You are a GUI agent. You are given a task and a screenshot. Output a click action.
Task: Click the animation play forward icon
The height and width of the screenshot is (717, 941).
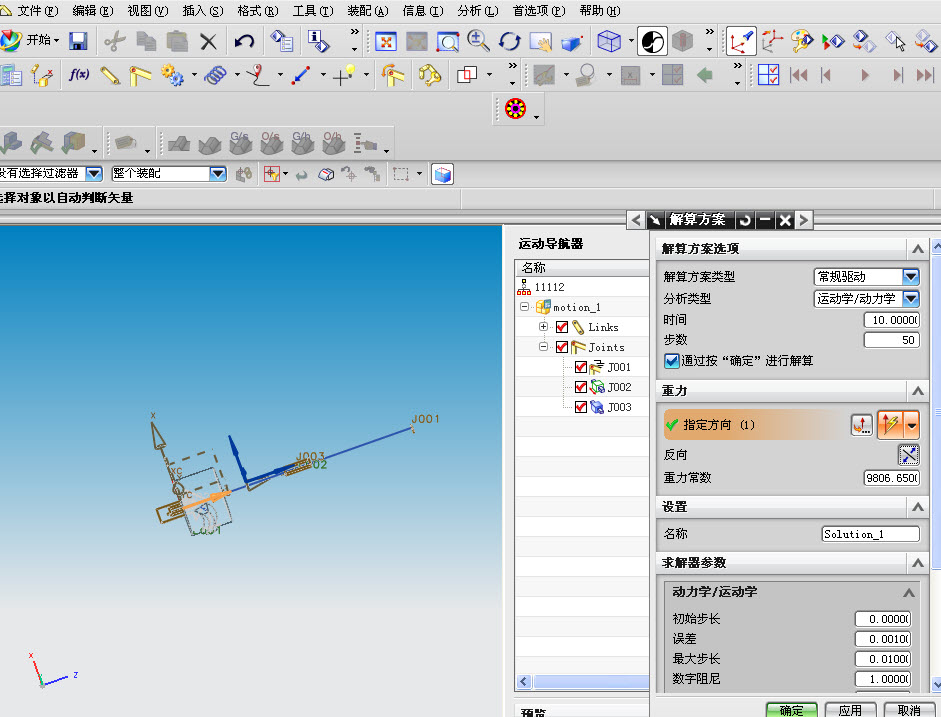pyautogui.click(x=864, y=76)
